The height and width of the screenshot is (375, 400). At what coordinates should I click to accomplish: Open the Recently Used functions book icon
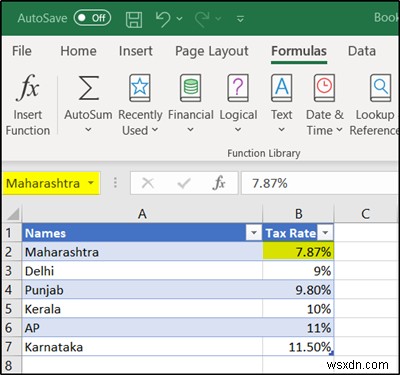(140, 88)
